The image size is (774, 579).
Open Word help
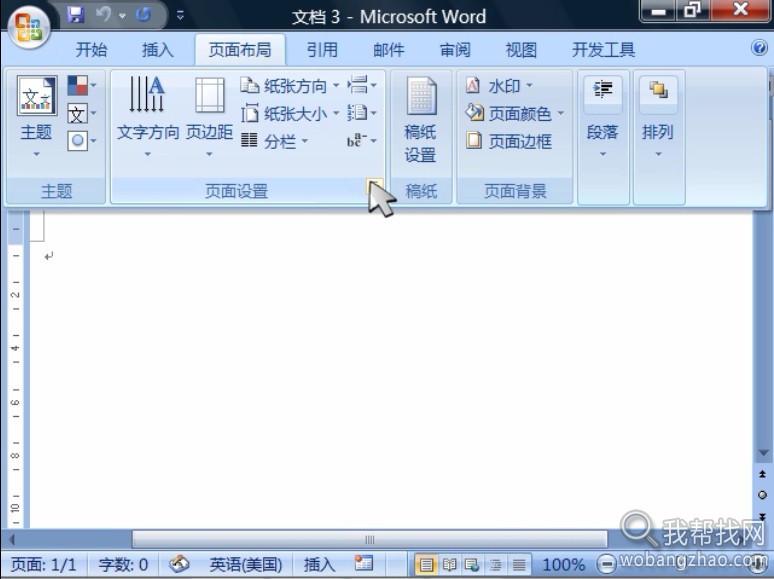click(759, 48)
